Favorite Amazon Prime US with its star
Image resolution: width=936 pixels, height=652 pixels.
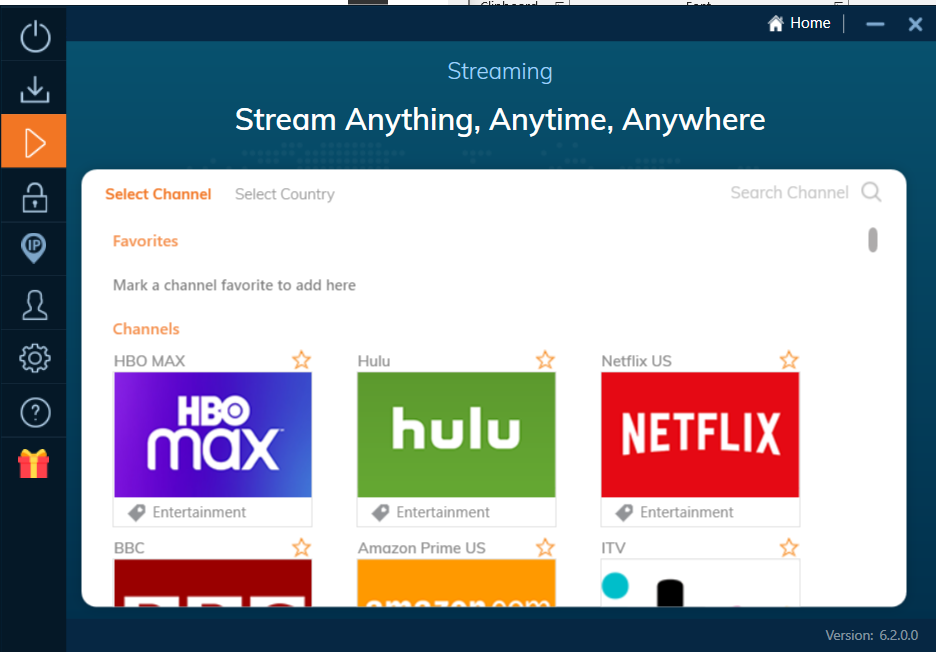545,548
